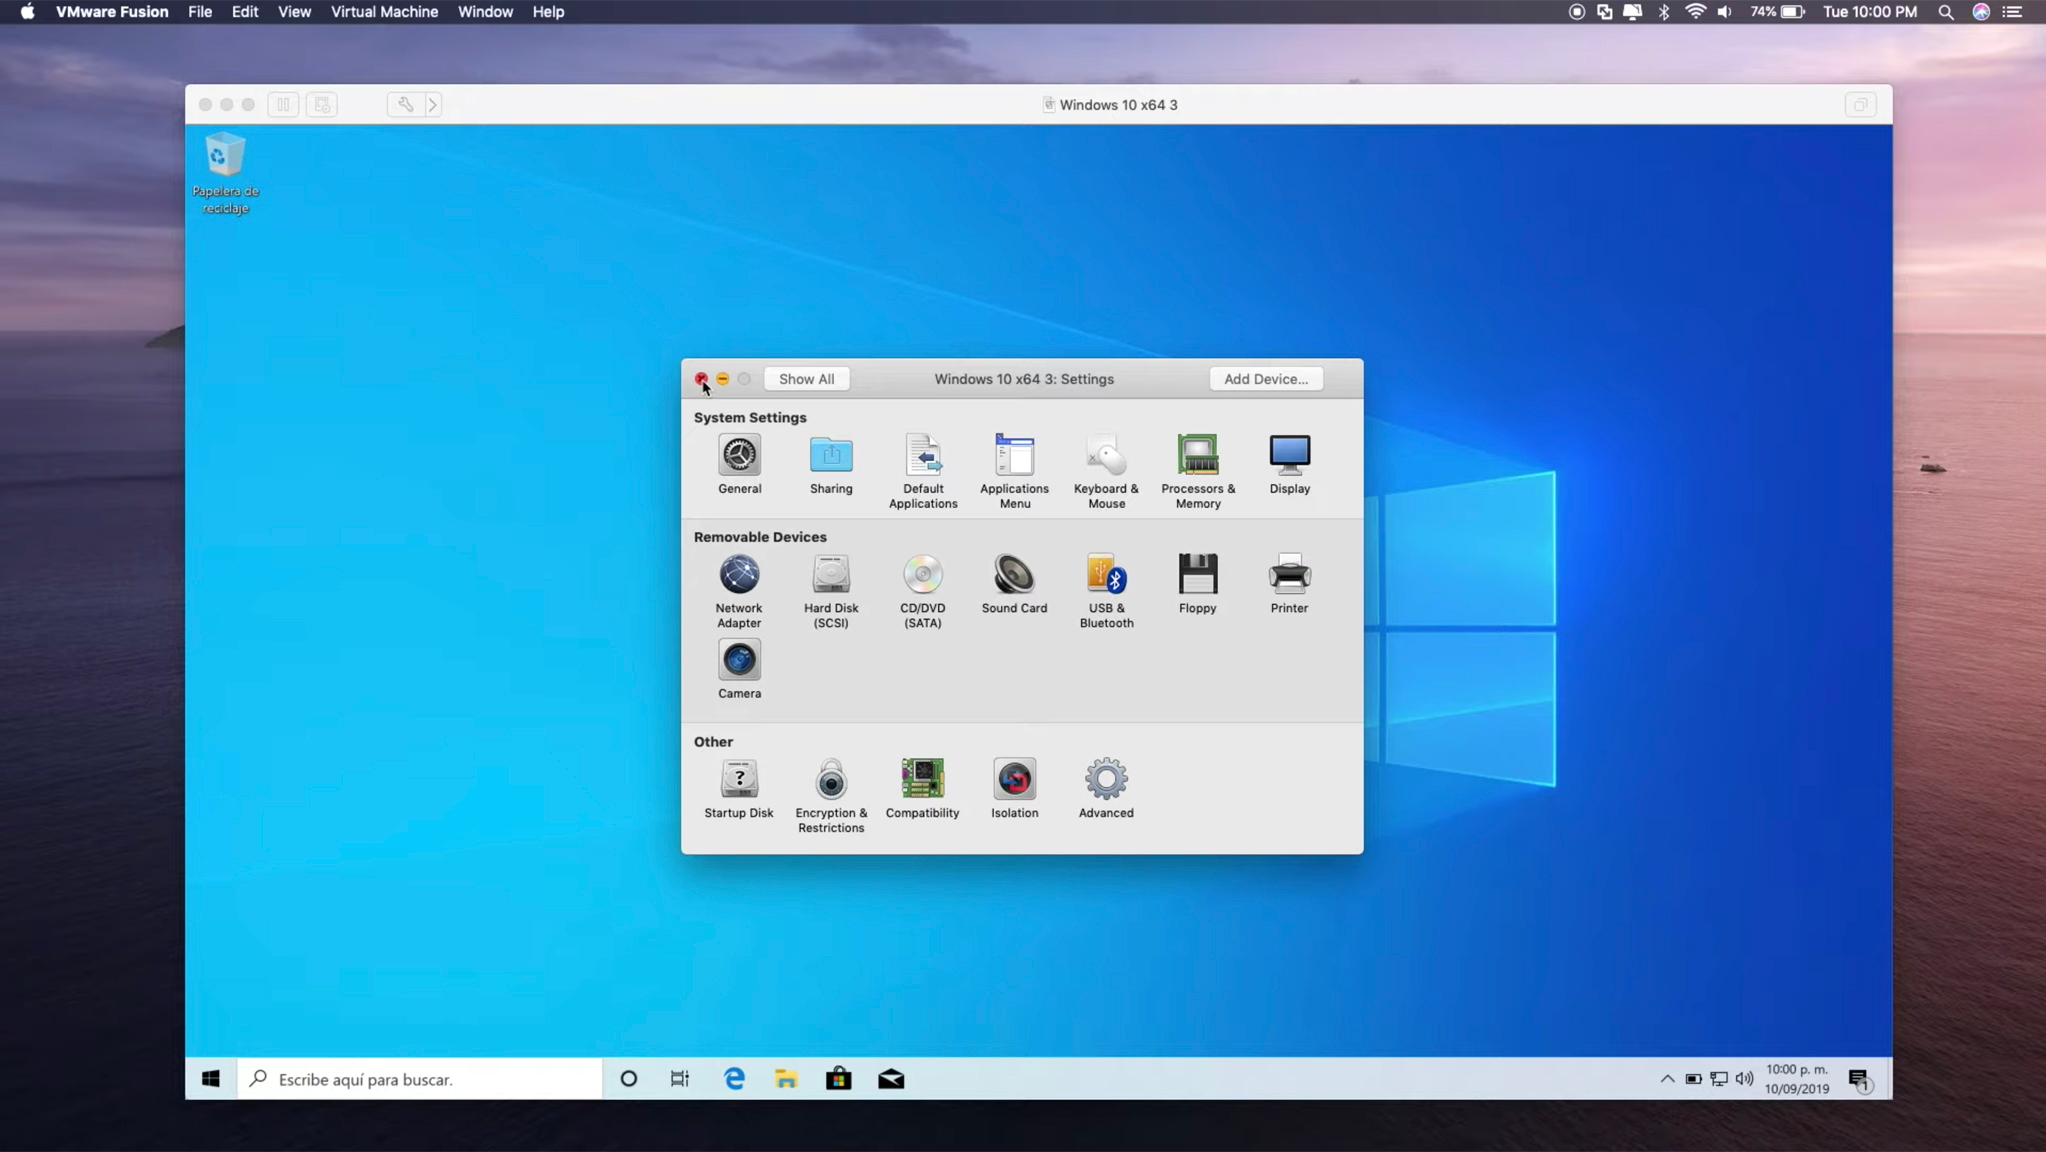Click the Add Device... button

coord(1265,379)
